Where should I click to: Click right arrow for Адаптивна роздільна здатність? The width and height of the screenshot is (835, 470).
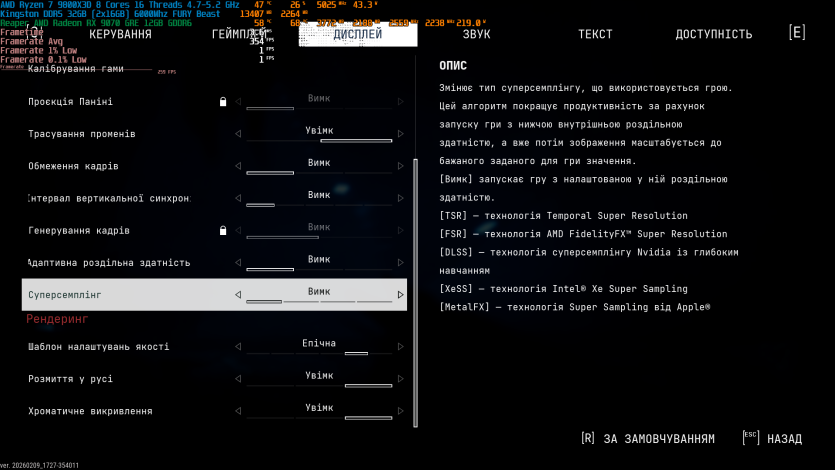400,262
